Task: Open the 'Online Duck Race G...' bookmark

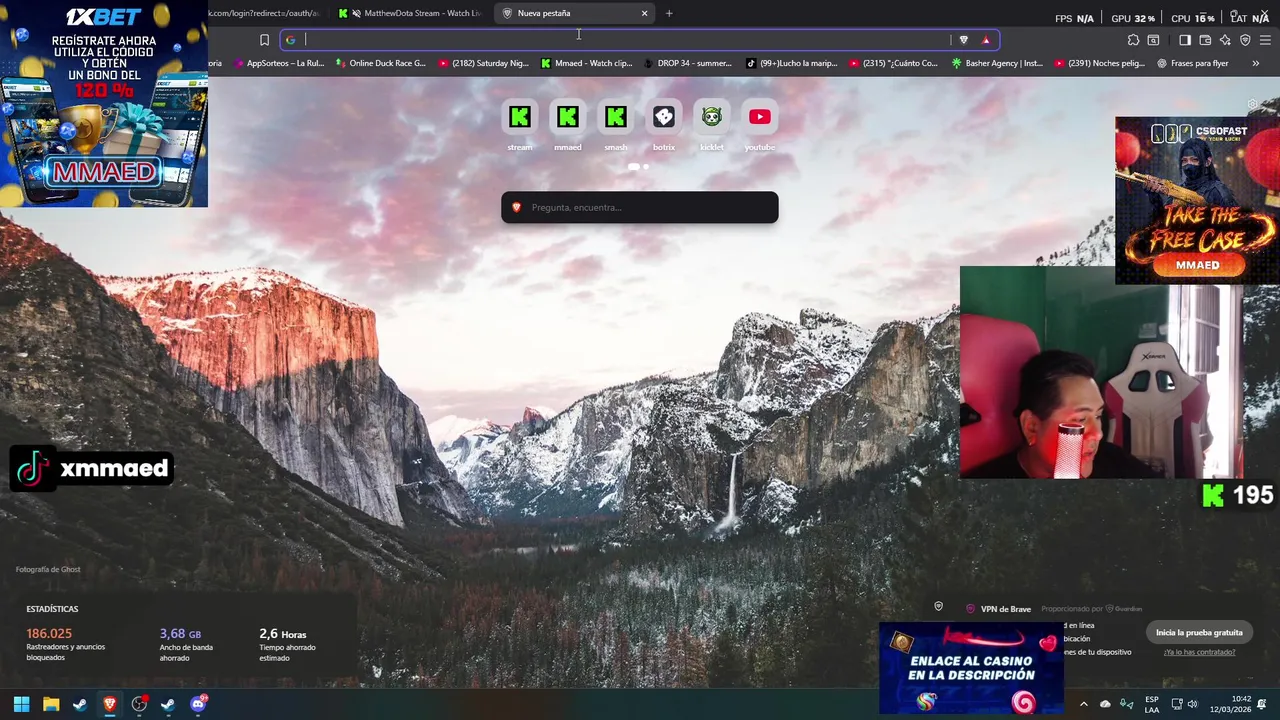Action: (381, 63)
